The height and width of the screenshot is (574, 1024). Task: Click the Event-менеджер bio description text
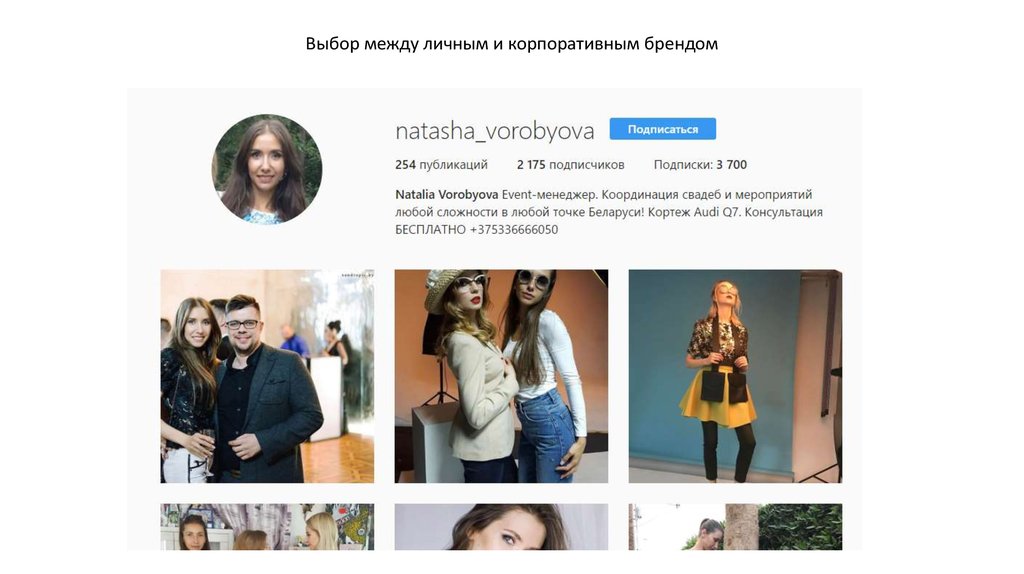609,212
